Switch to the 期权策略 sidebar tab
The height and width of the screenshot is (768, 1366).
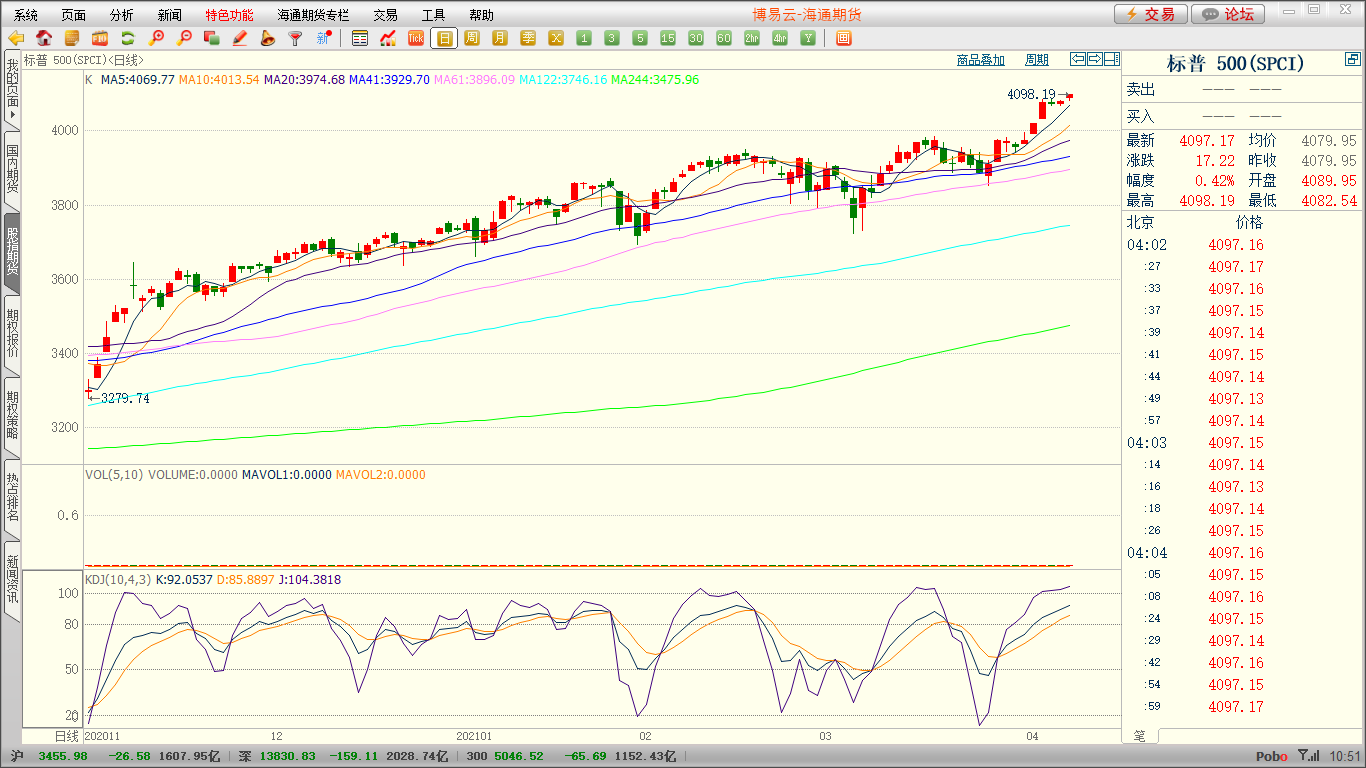click(12, 416)
